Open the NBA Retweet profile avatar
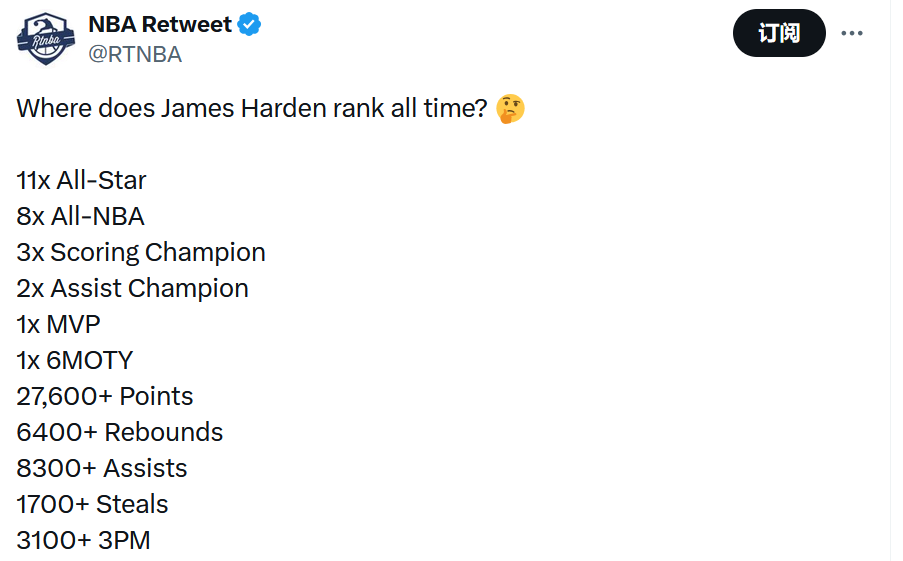903x561 pixels. [46, 39]
